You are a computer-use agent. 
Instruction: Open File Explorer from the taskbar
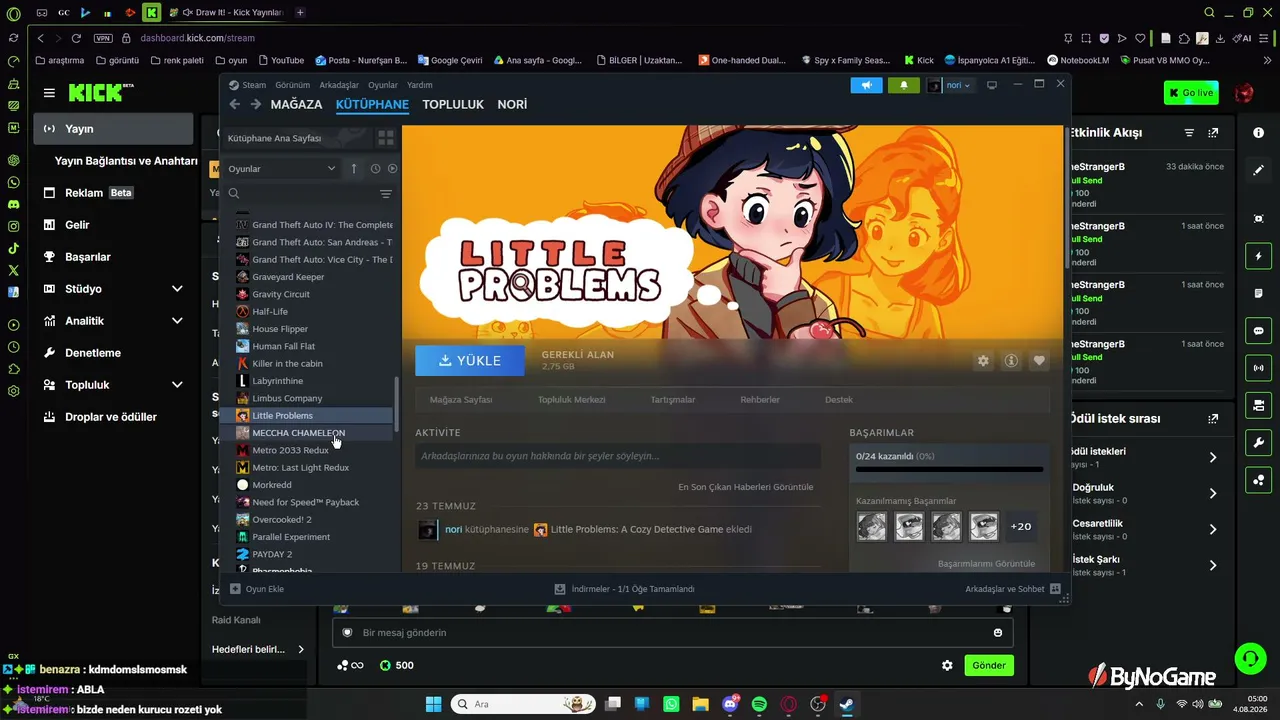tap(700, 704)
